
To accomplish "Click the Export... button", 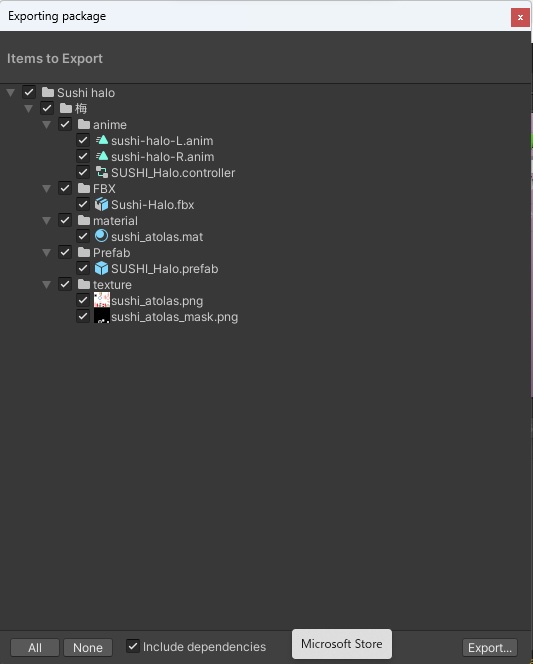I will tap(490, 647).
